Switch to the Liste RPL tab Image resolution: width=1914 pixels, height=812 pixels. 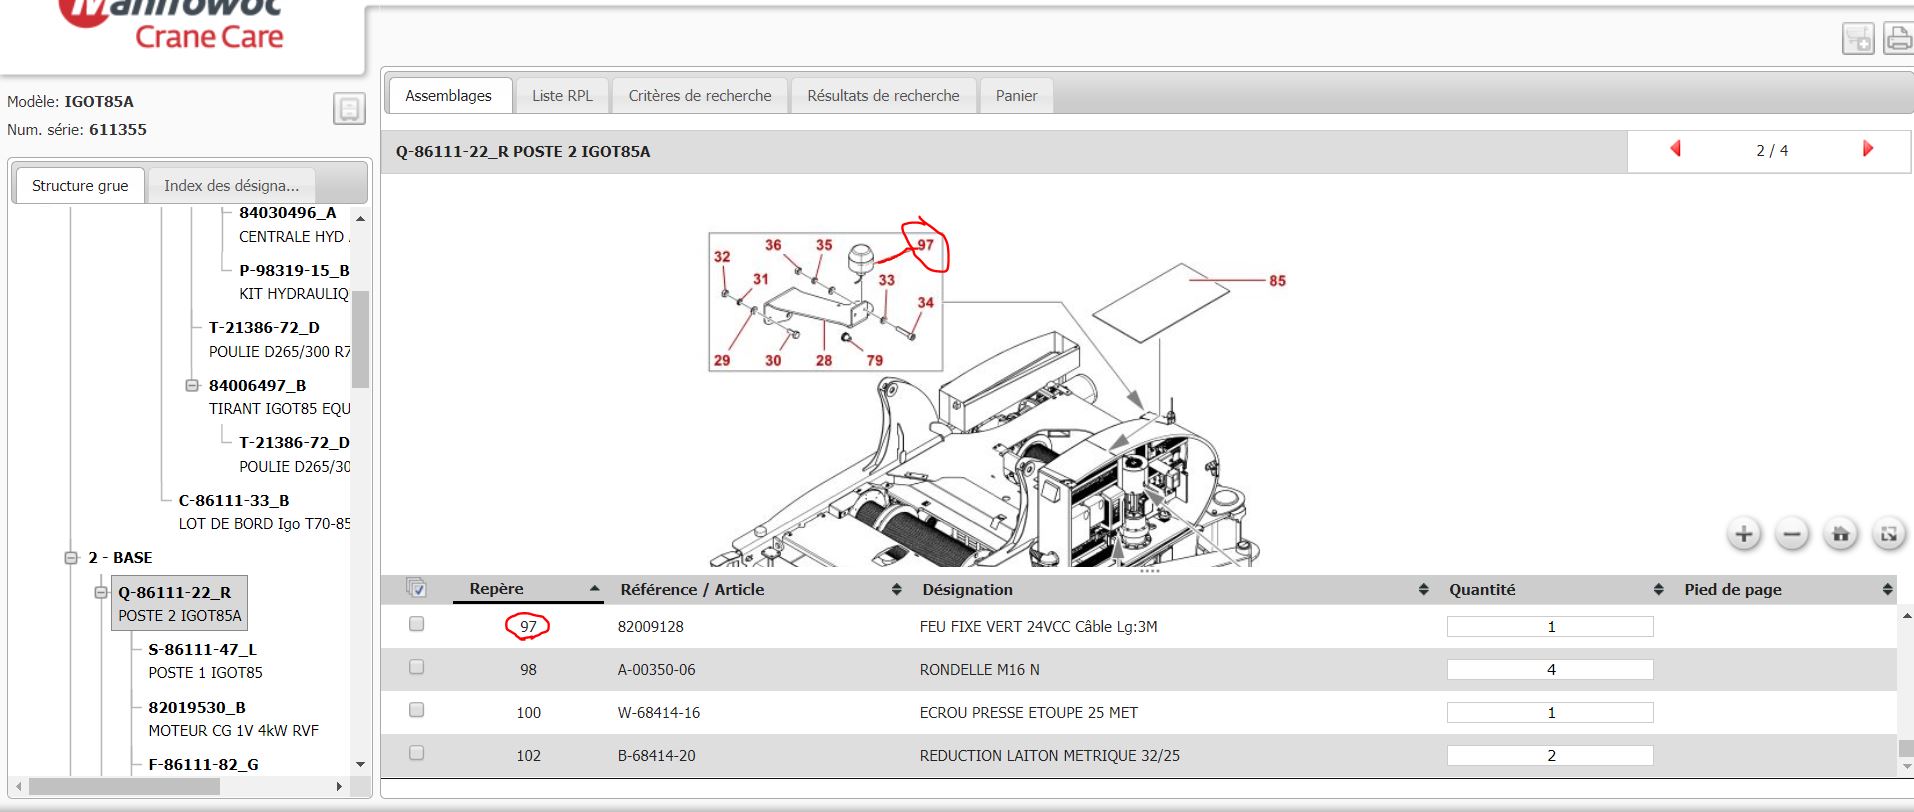tap(562, 96)
